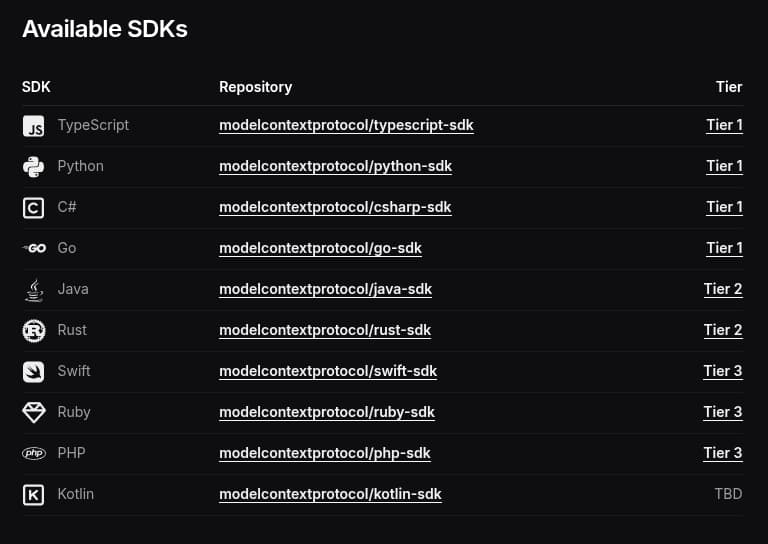
Task: Click the Tier 3 link for PHP
Action: (x=723, y=454)
